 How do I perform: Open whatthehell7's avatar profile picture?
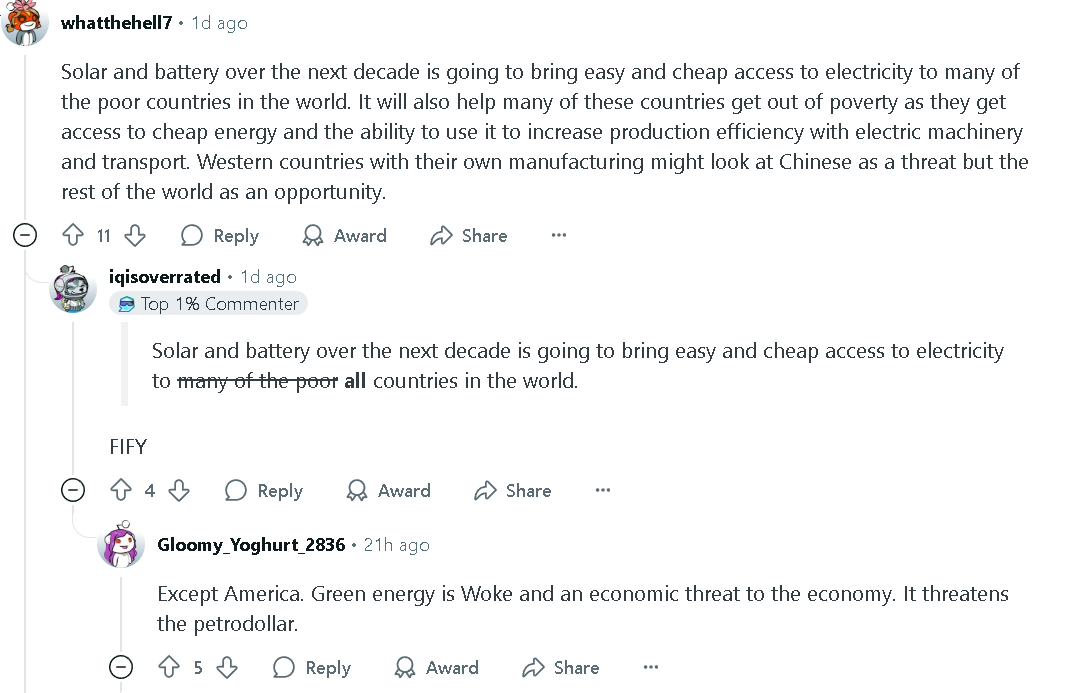(26, 23)
